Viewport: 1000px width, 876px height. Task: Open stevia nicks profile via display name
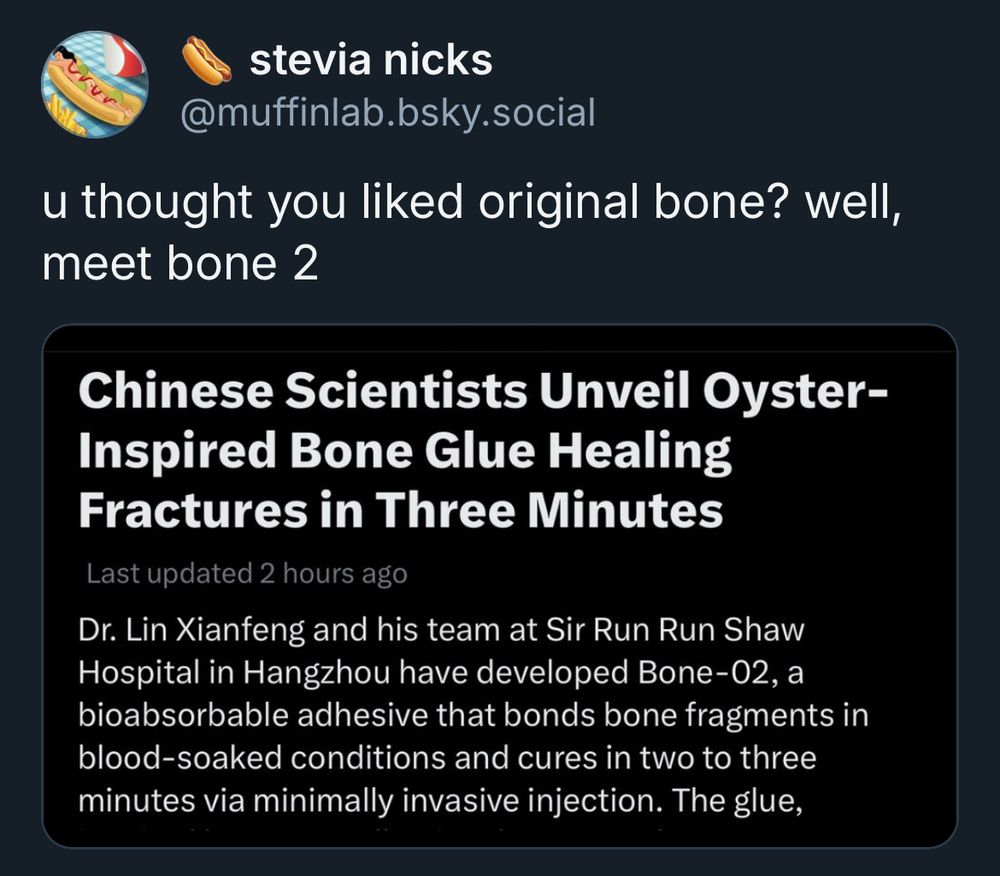click(x=369, y=58)
